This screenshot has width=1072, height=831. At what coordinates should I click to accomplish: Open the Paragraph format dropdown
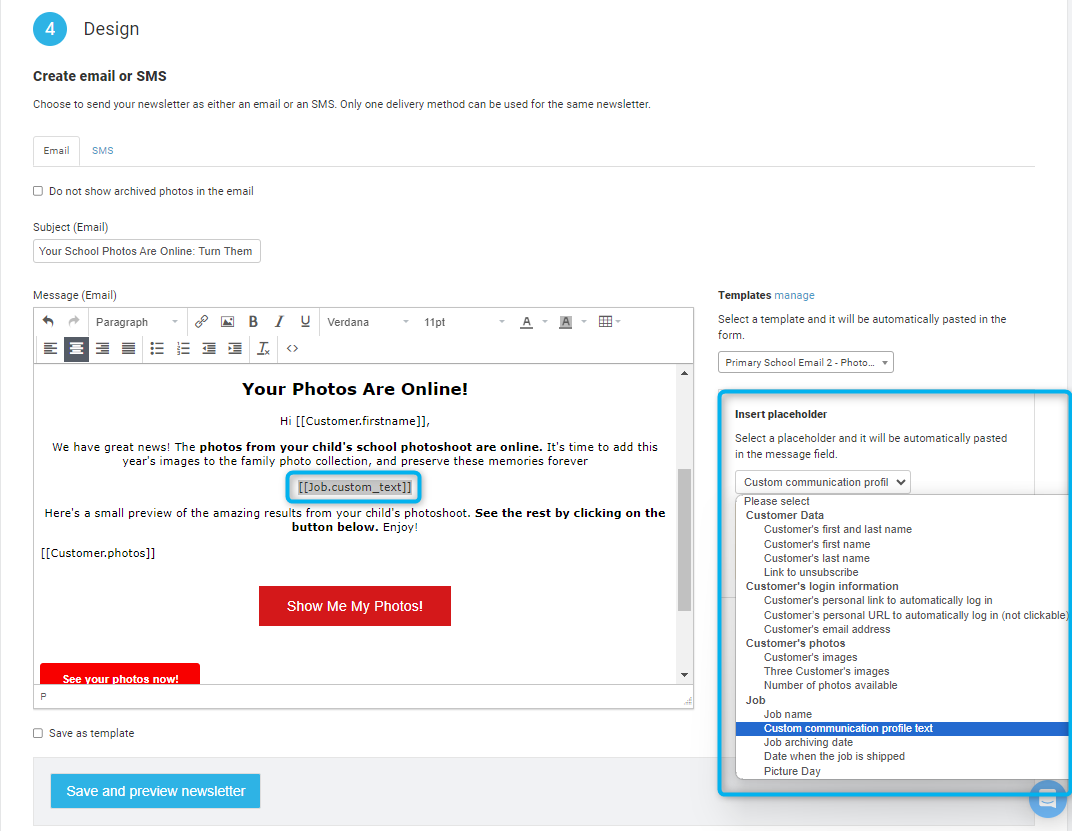coord(136,321)
